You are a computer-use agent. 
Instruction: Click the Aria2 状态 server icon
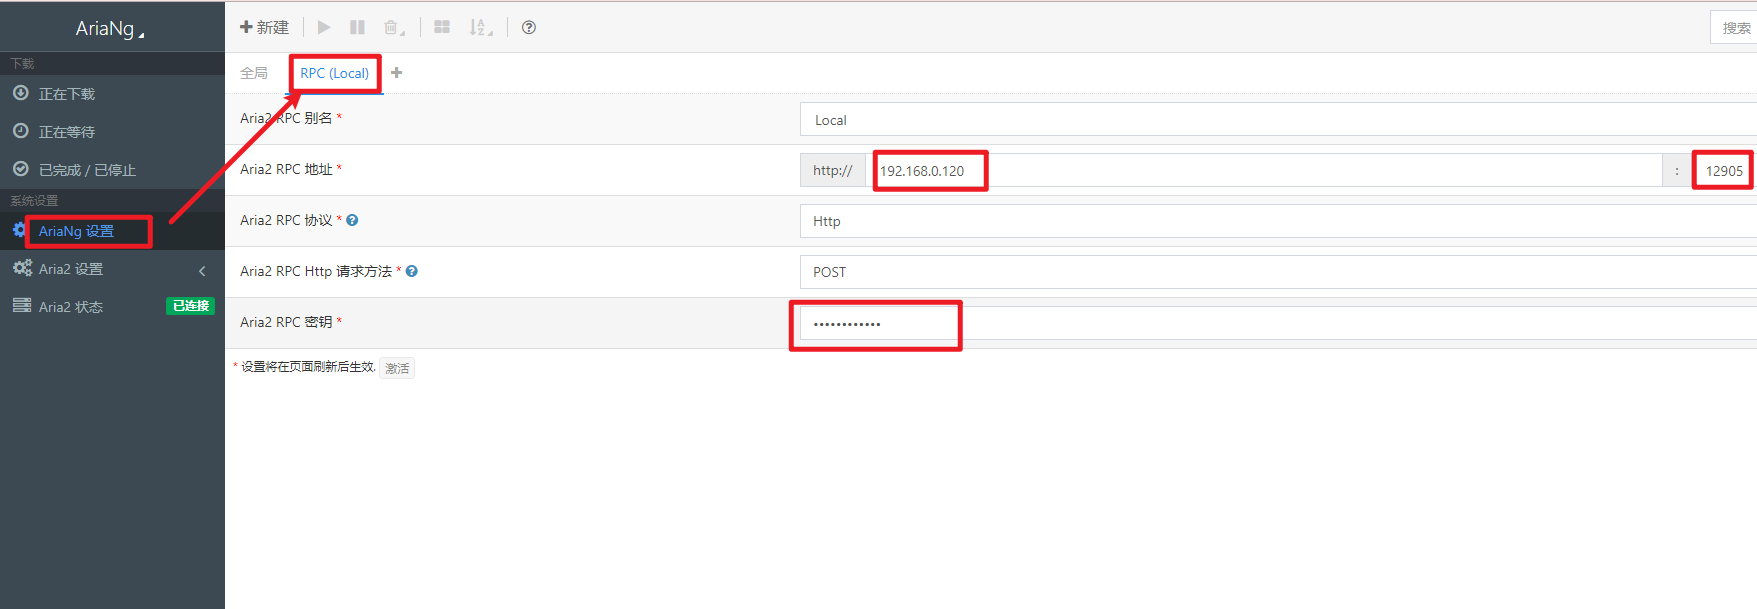point(21,306)
